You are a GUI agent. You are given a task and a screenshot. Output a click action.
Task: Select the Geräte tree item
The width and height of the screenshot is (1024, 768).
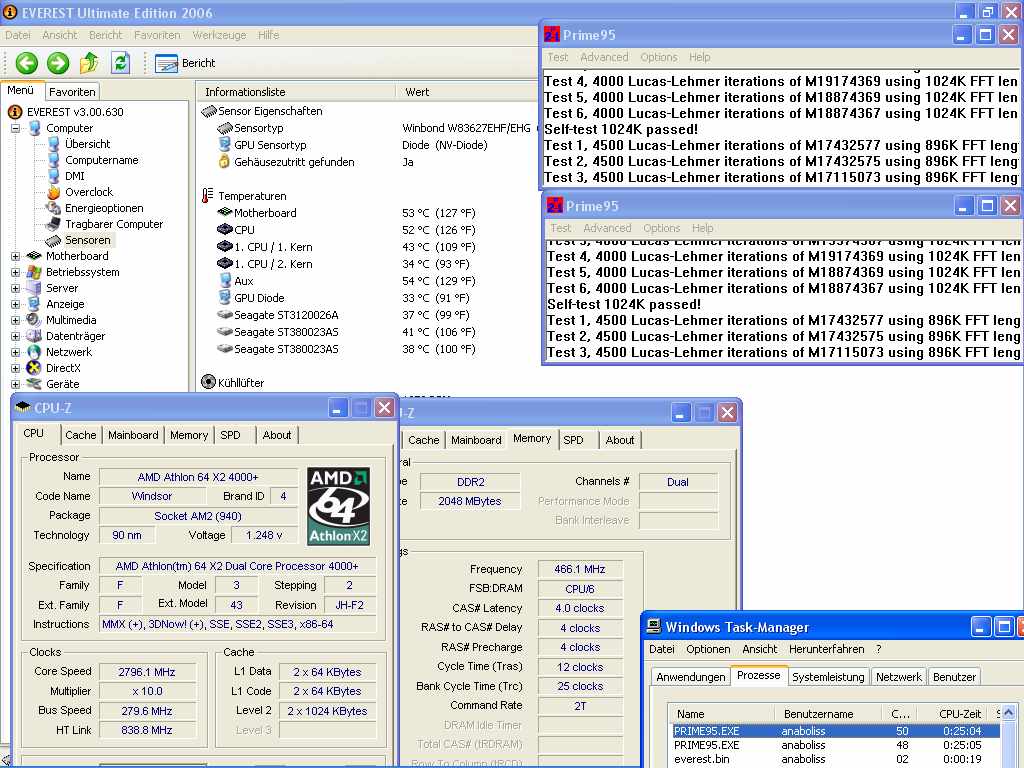[x=63, y=384]
